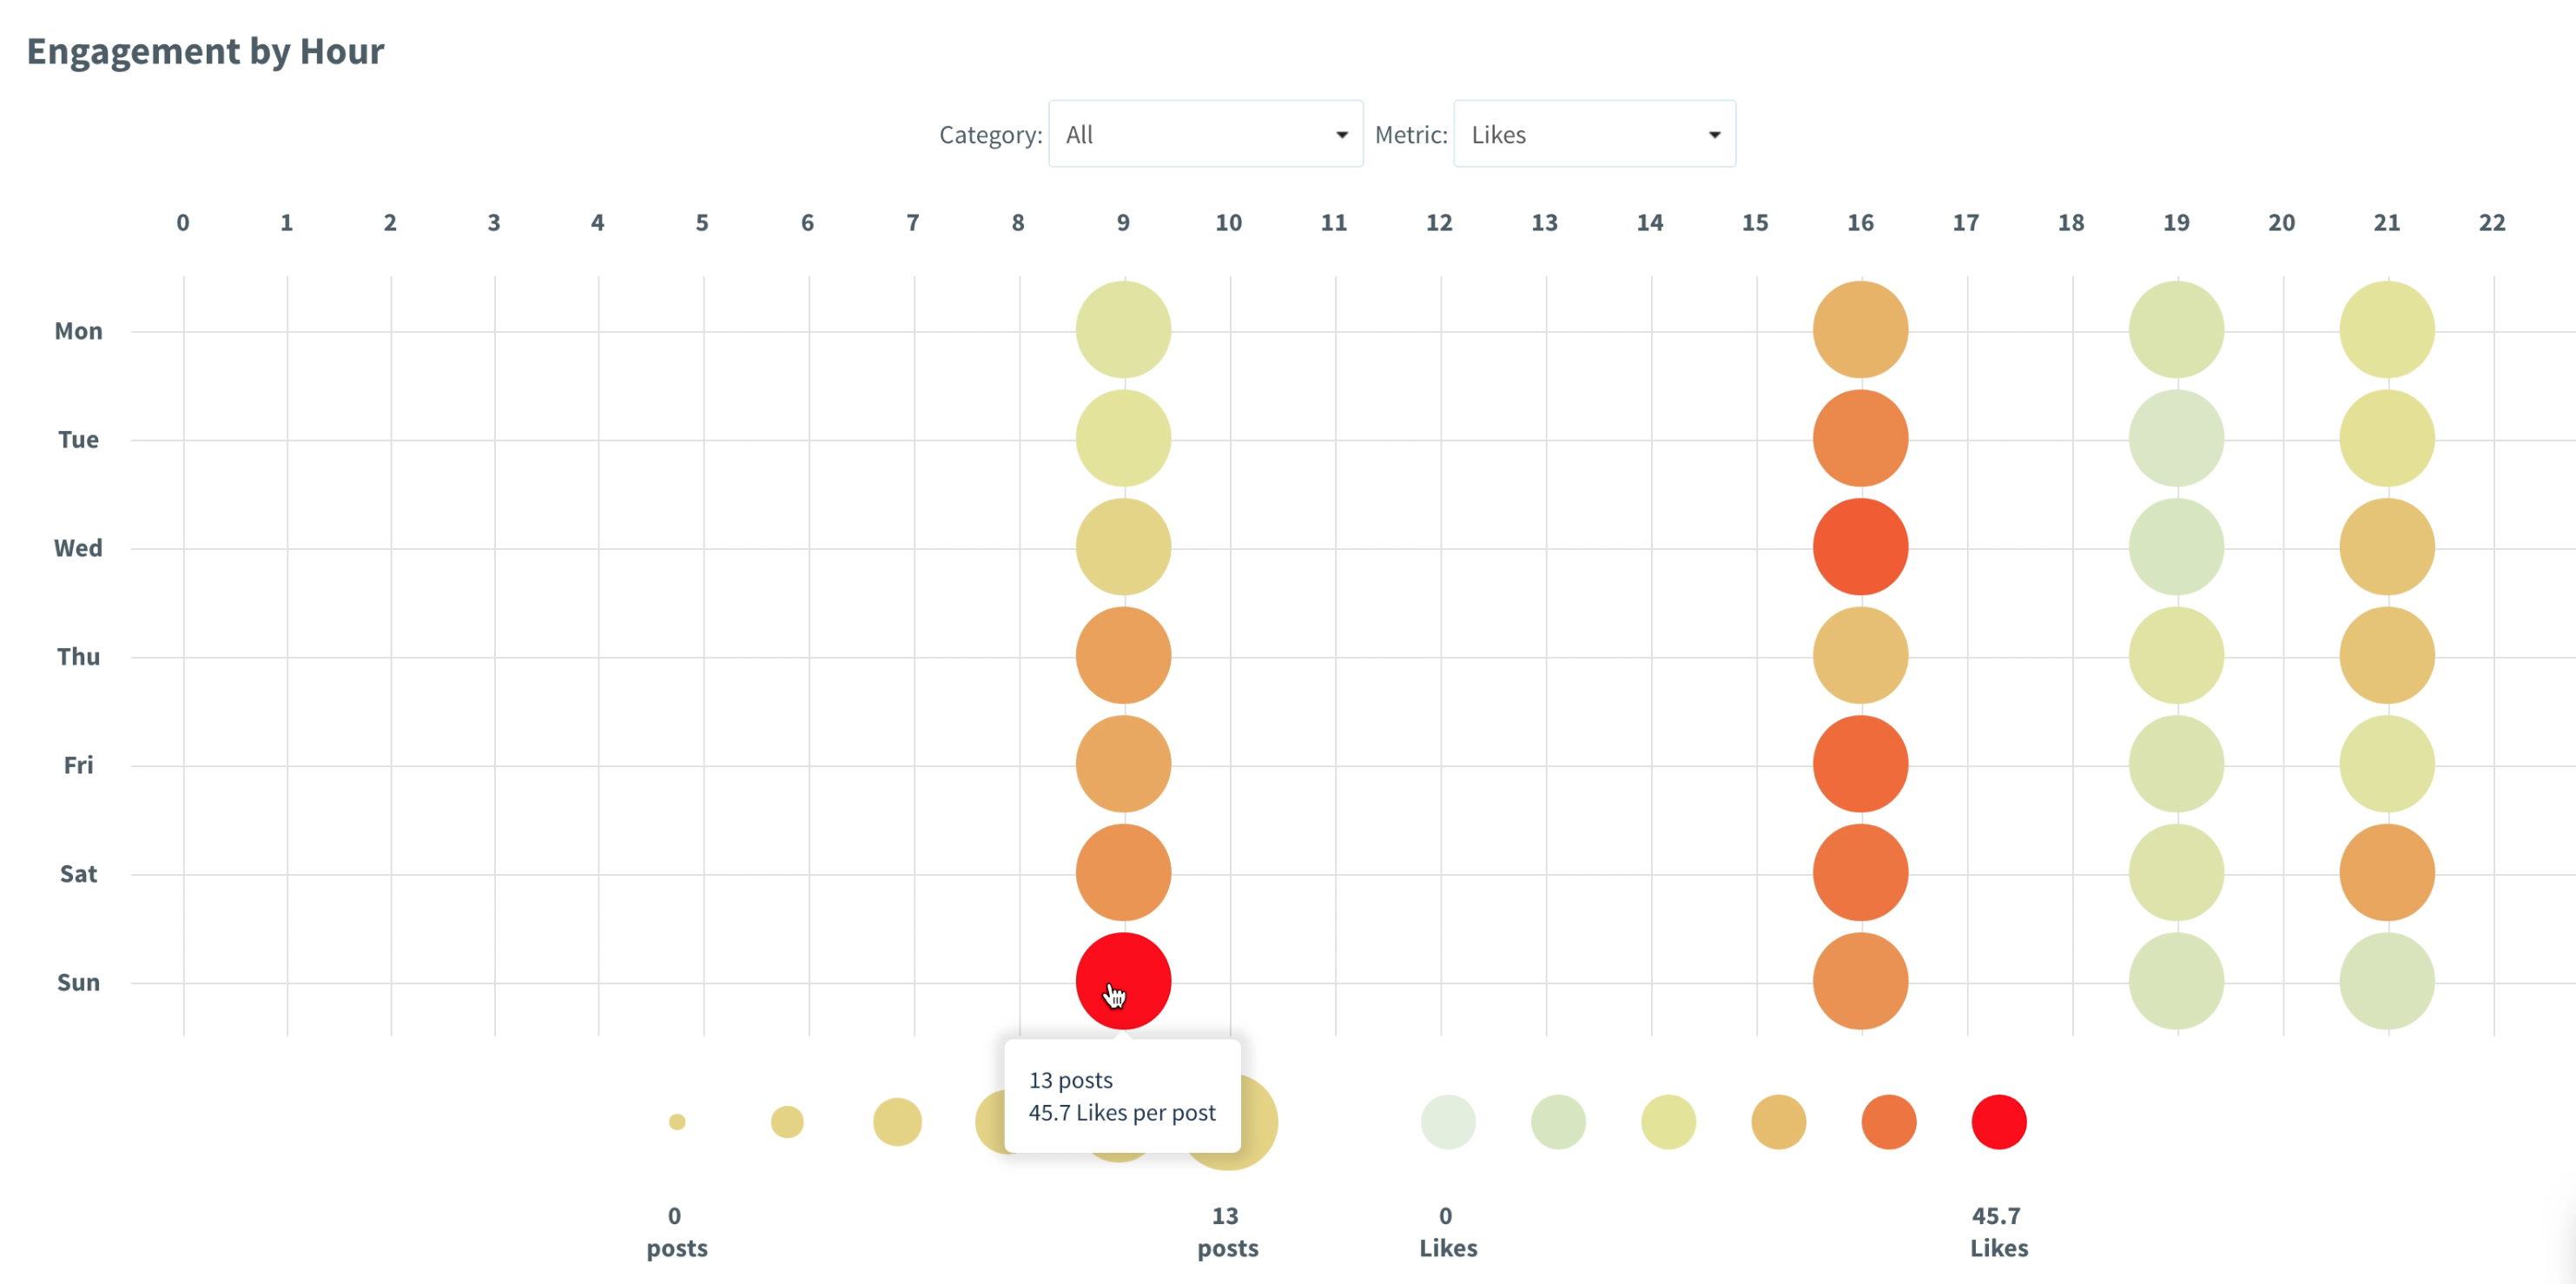The image size is (2576, 1284).
Task: Click the Tuesday 19:00 pale green bubble
Action: point(2176,439)
